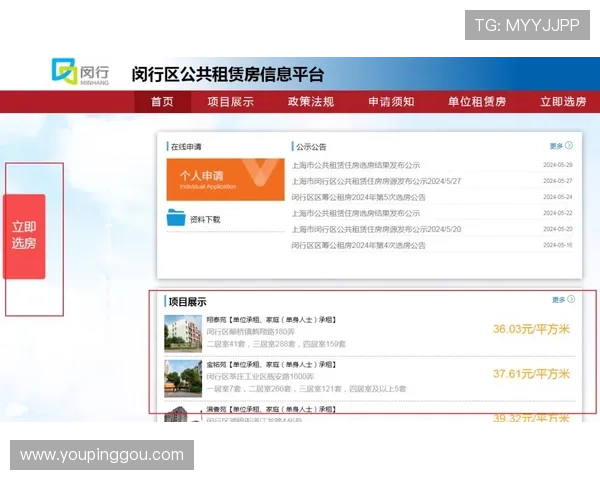Open 闵行区区筹公租房2024年第5次选房公告
Screen dimensions: 600x480
pyautogui.click(x=359, y=198)
